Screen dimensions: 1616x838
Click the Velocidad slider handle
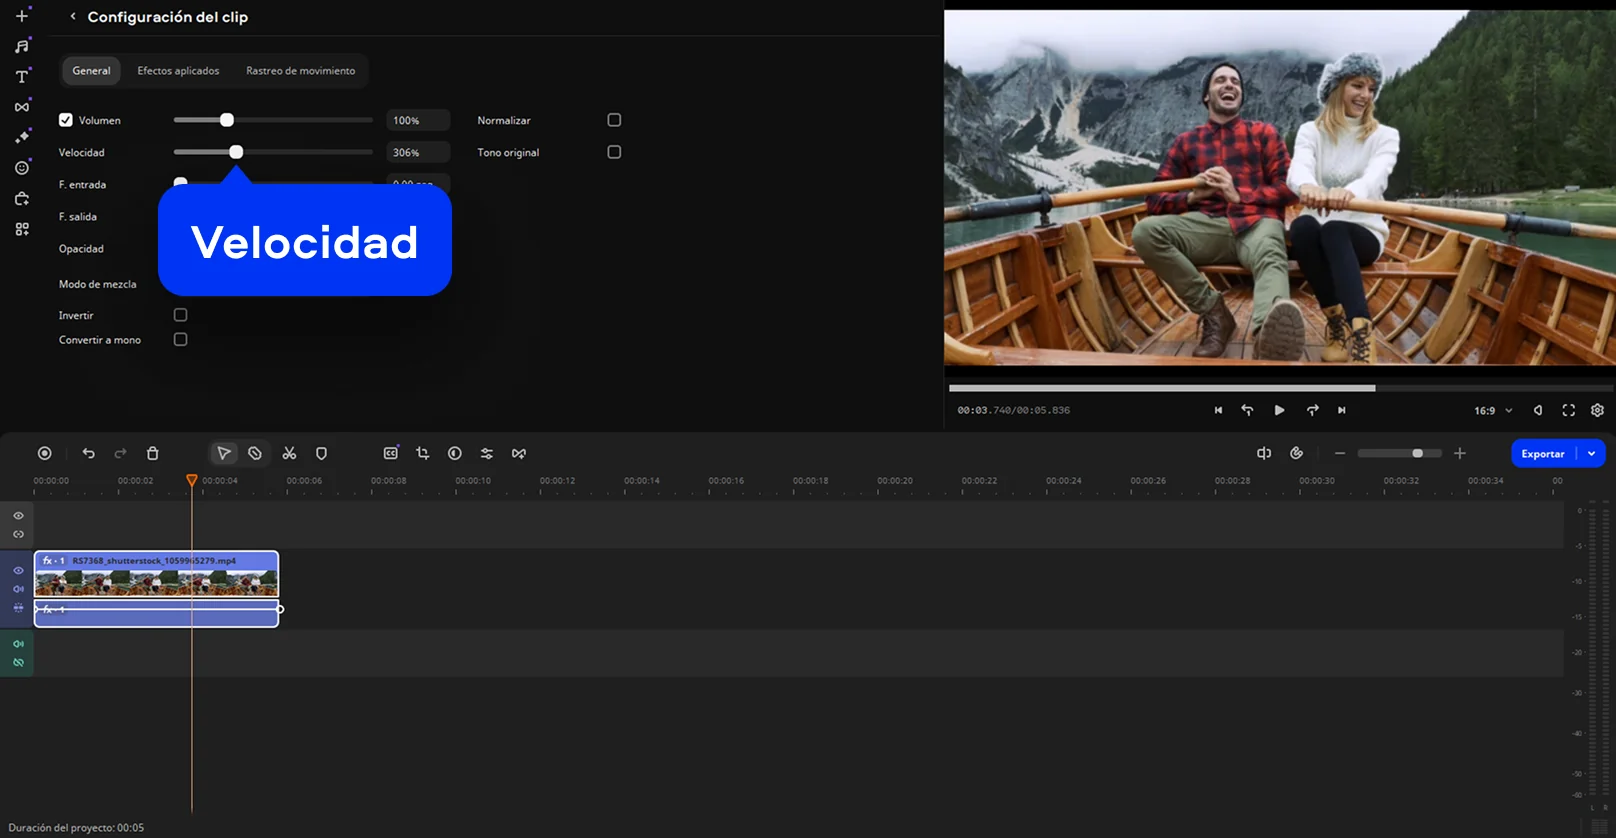pyautogui.click(x=236, y=152)
